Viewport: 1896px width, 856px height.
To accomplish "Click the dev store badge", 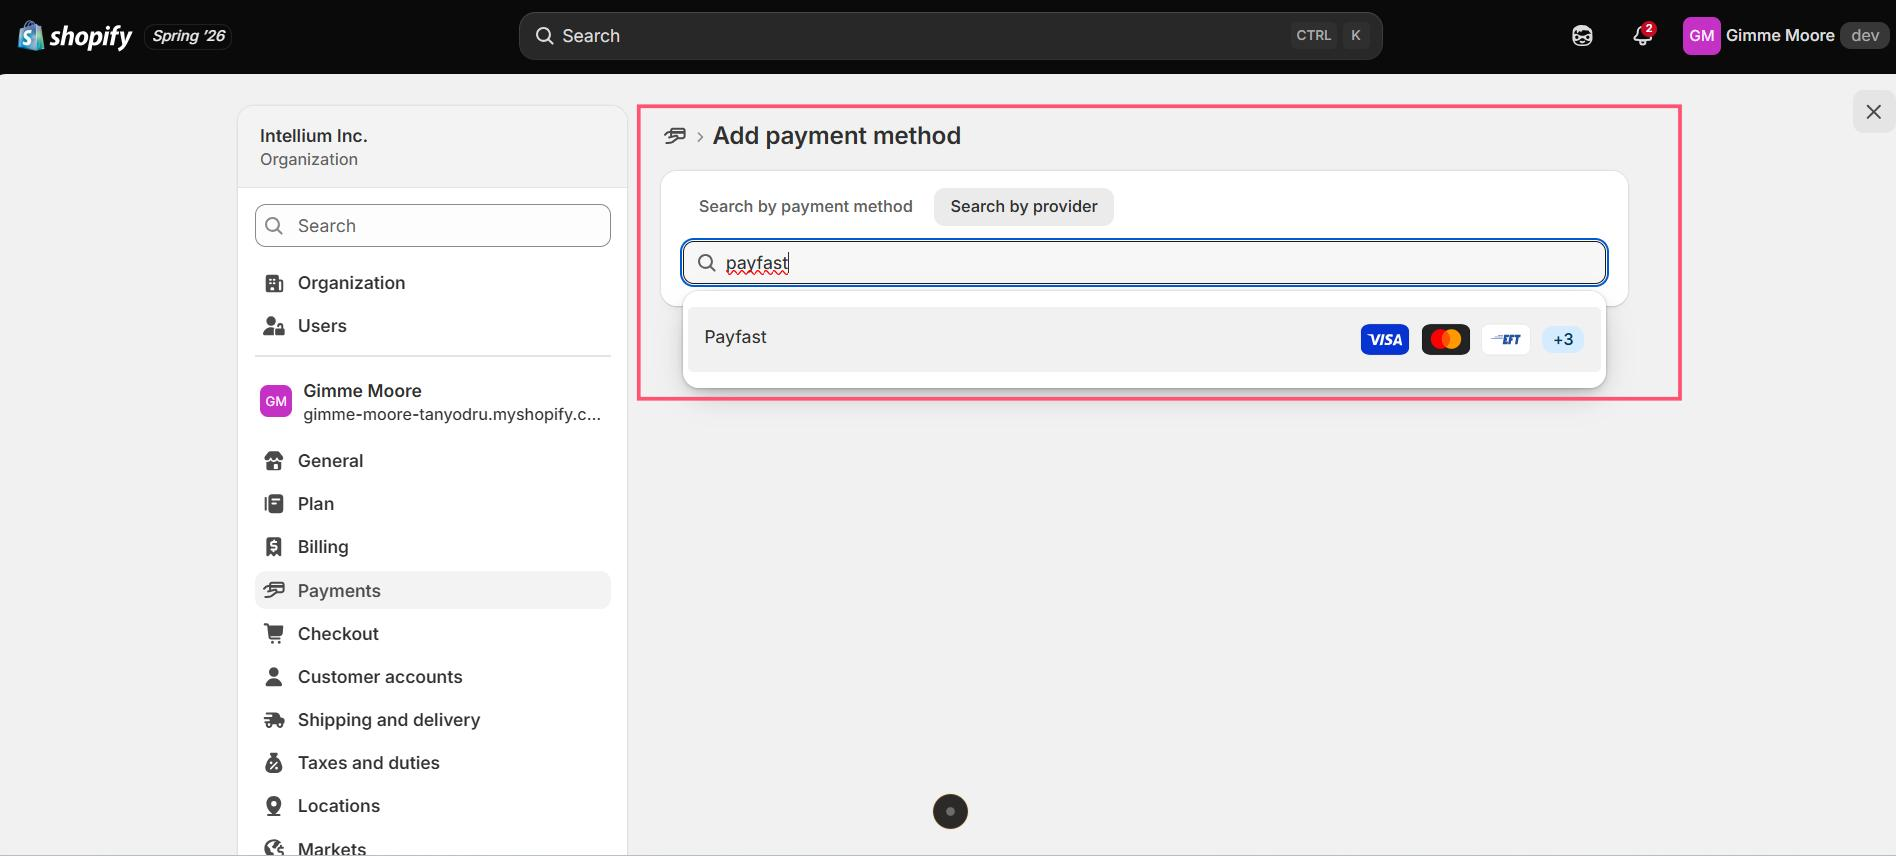I will 1864,36.
